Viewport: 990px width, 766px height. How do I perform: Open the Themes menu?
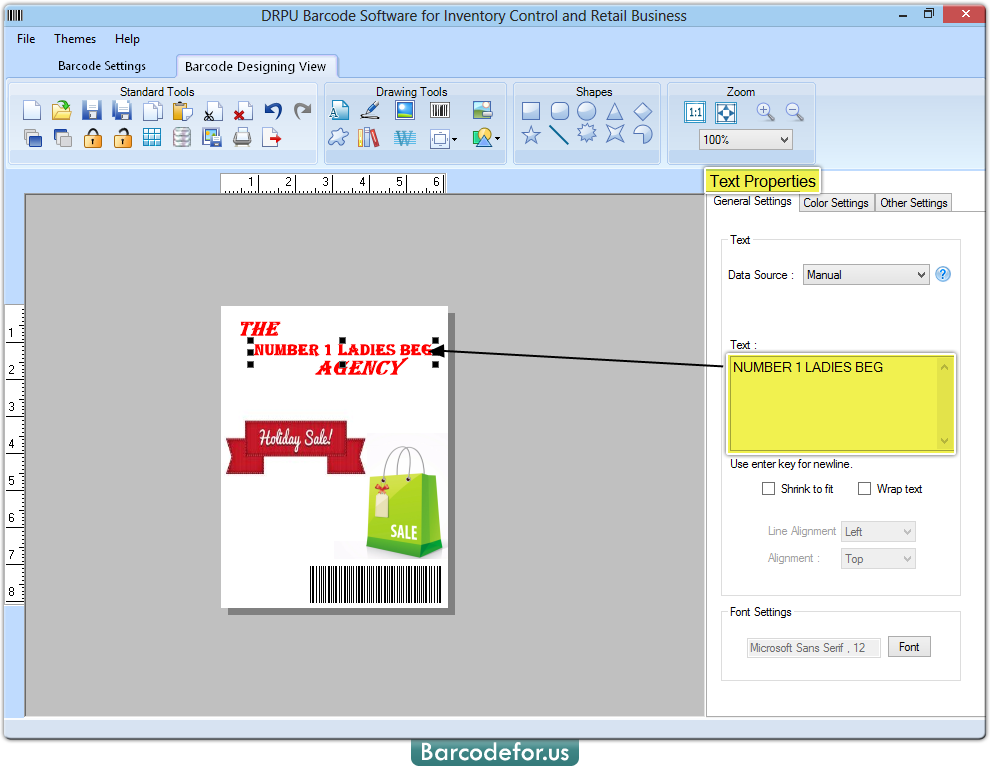coord(75,38)
